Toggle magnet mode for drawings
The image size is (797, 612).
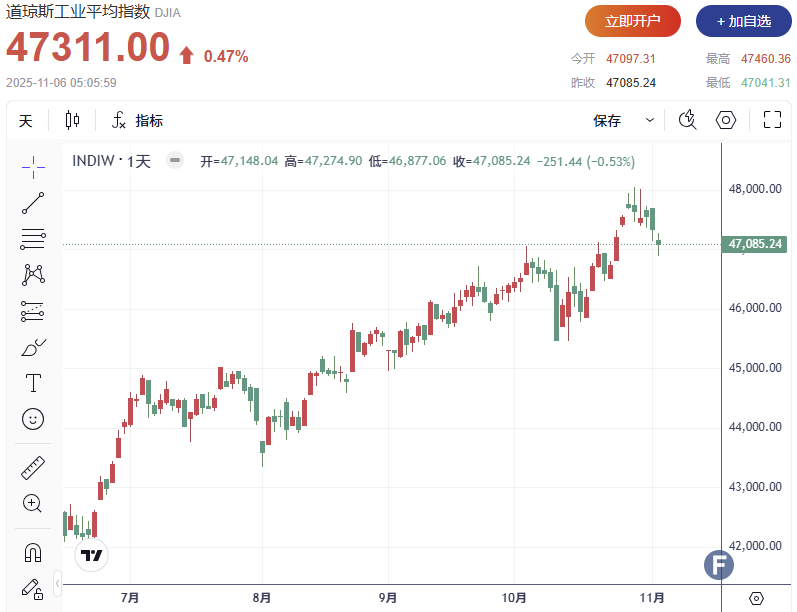tap(33, 551)
